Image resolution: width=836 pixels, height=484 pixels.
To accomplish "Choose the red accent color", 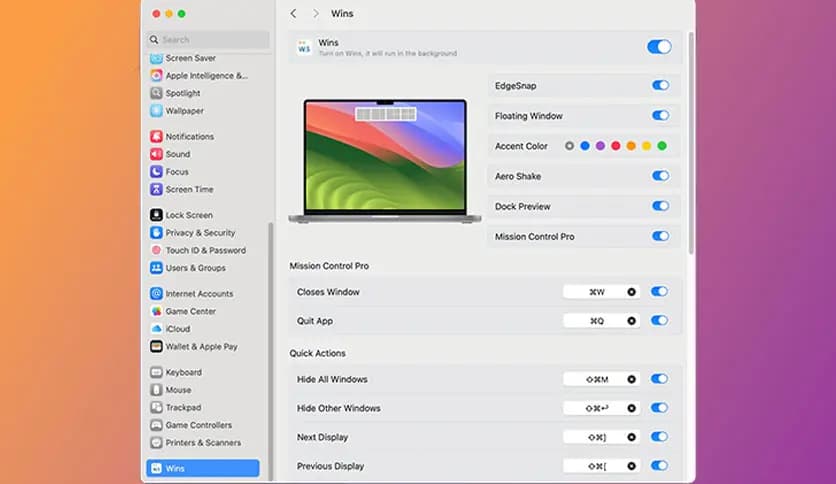I will coord(616,146).
